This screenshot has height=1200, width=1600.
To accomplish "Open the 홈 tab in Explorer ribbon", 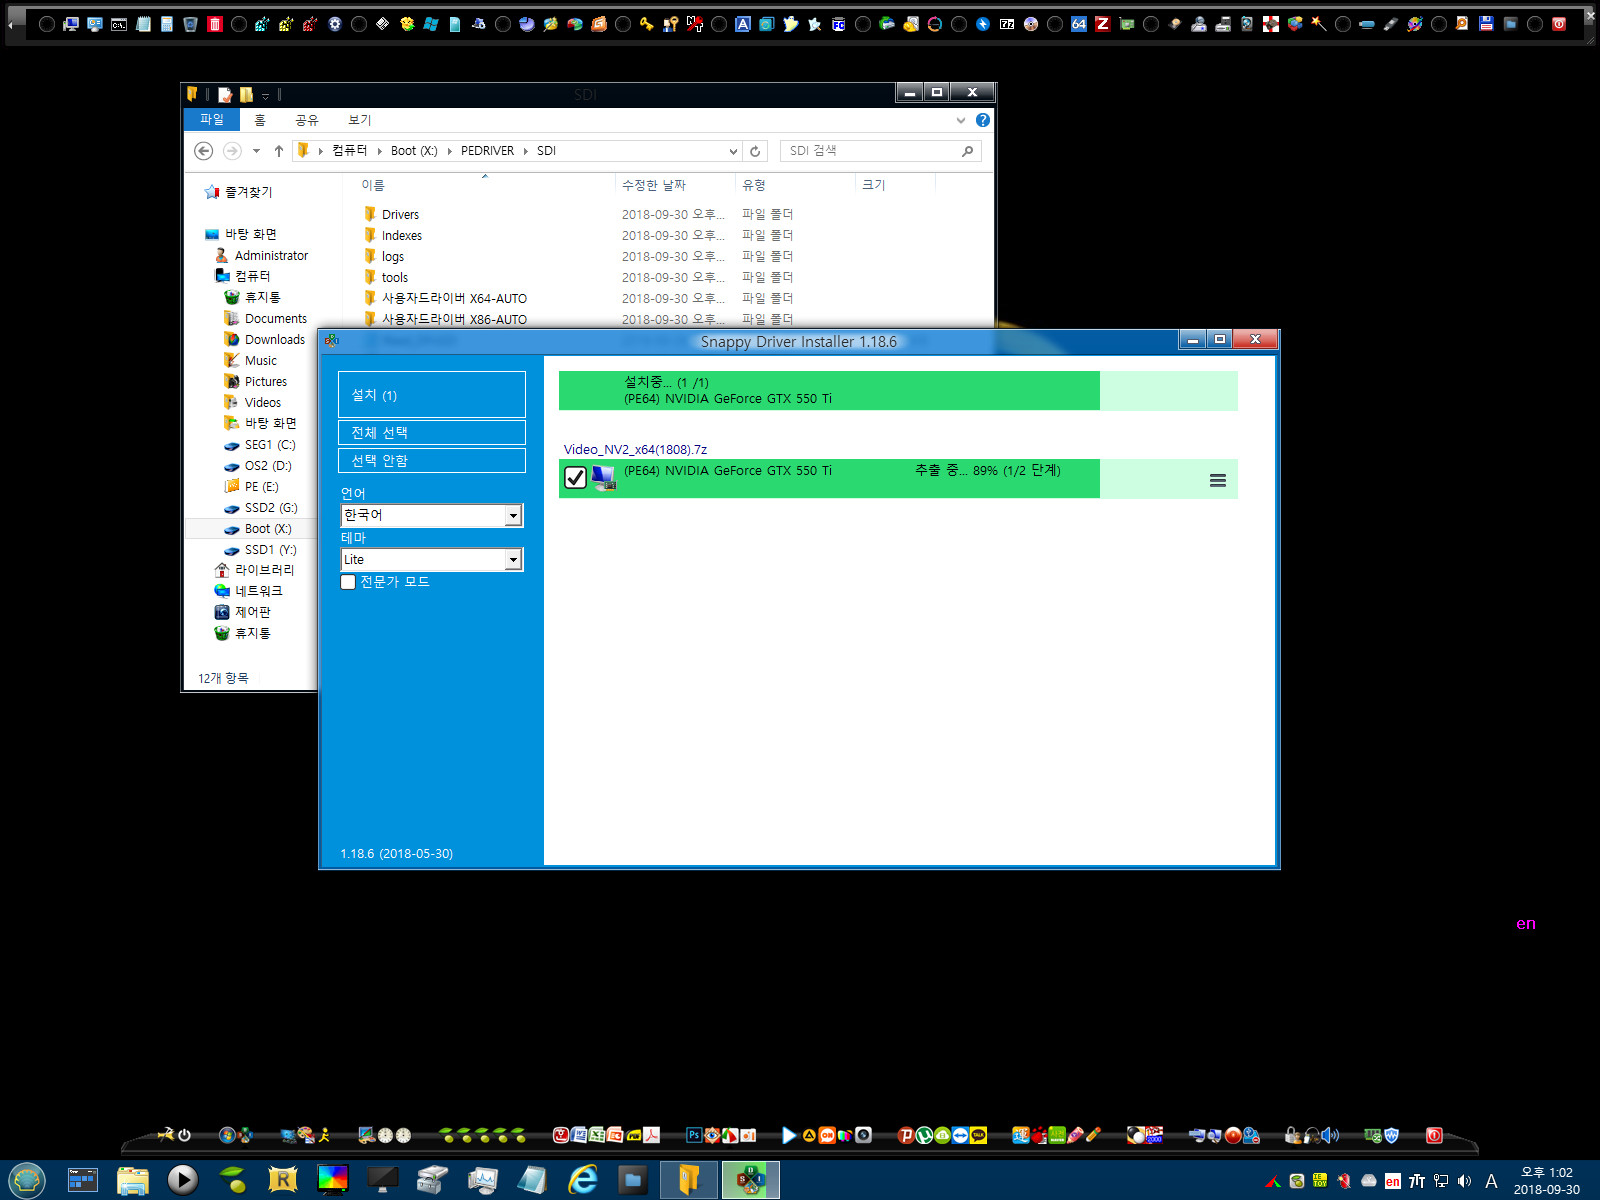I will pos(260,120).
